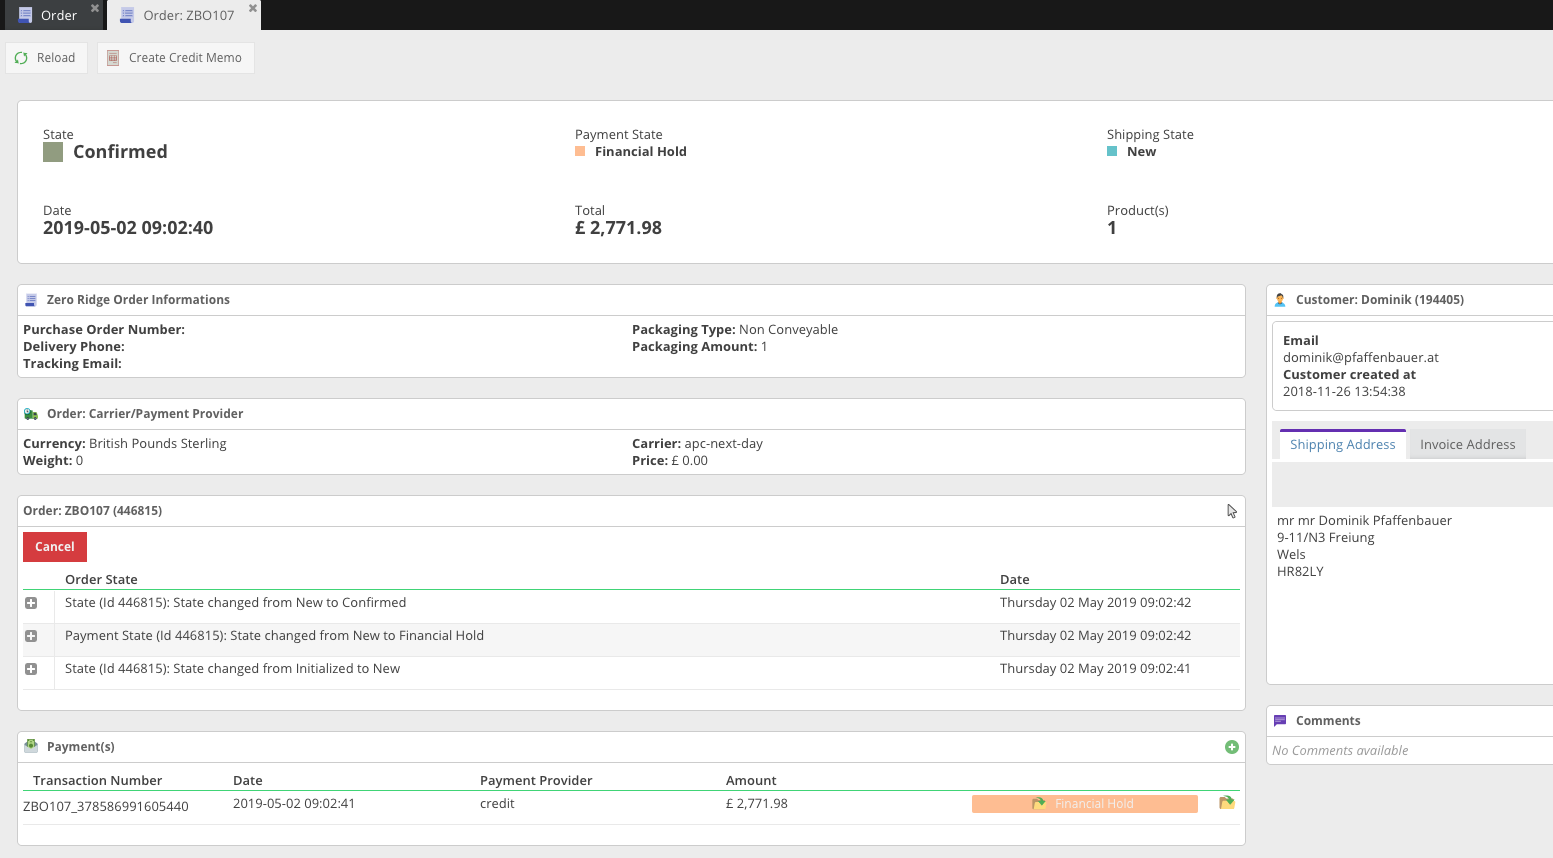The height and width of the screenshot is (858, 1553).
Task: Click the total £ 2,771.98 in summary
Action: click(618, 228)
